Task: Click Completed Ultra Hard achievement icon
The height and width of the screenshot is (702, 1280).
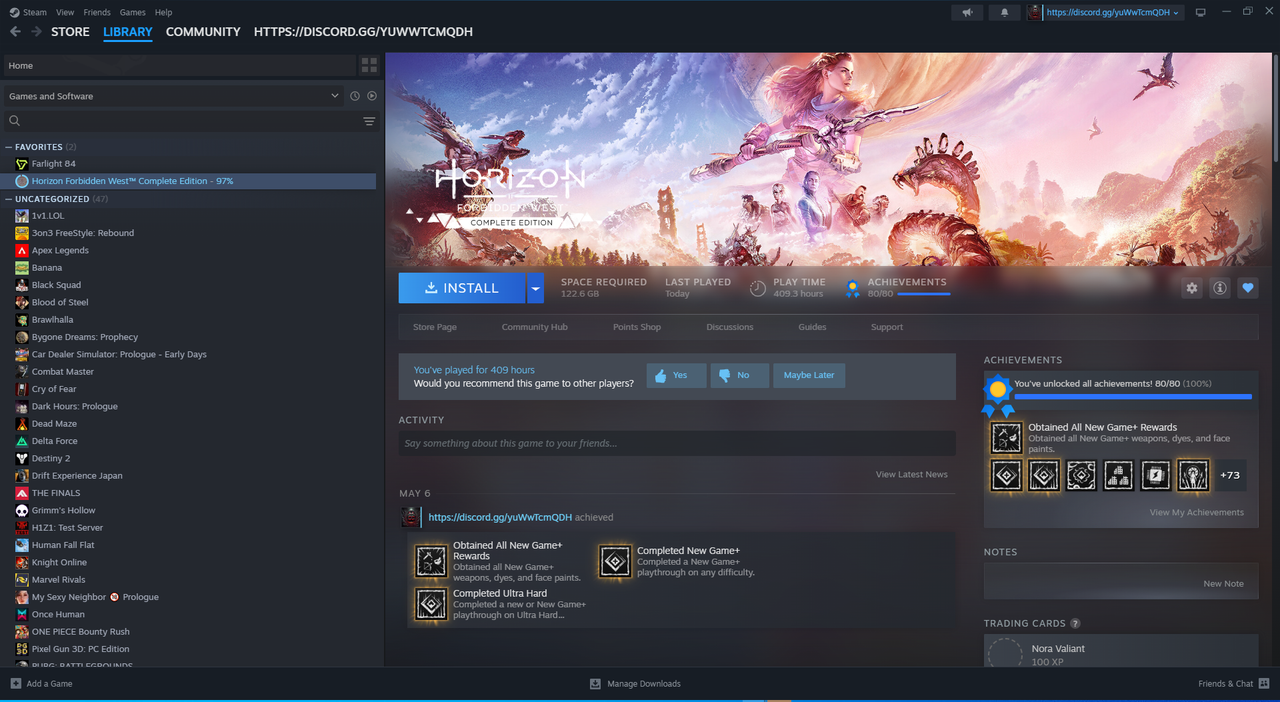Action: [x=431, y=604]
